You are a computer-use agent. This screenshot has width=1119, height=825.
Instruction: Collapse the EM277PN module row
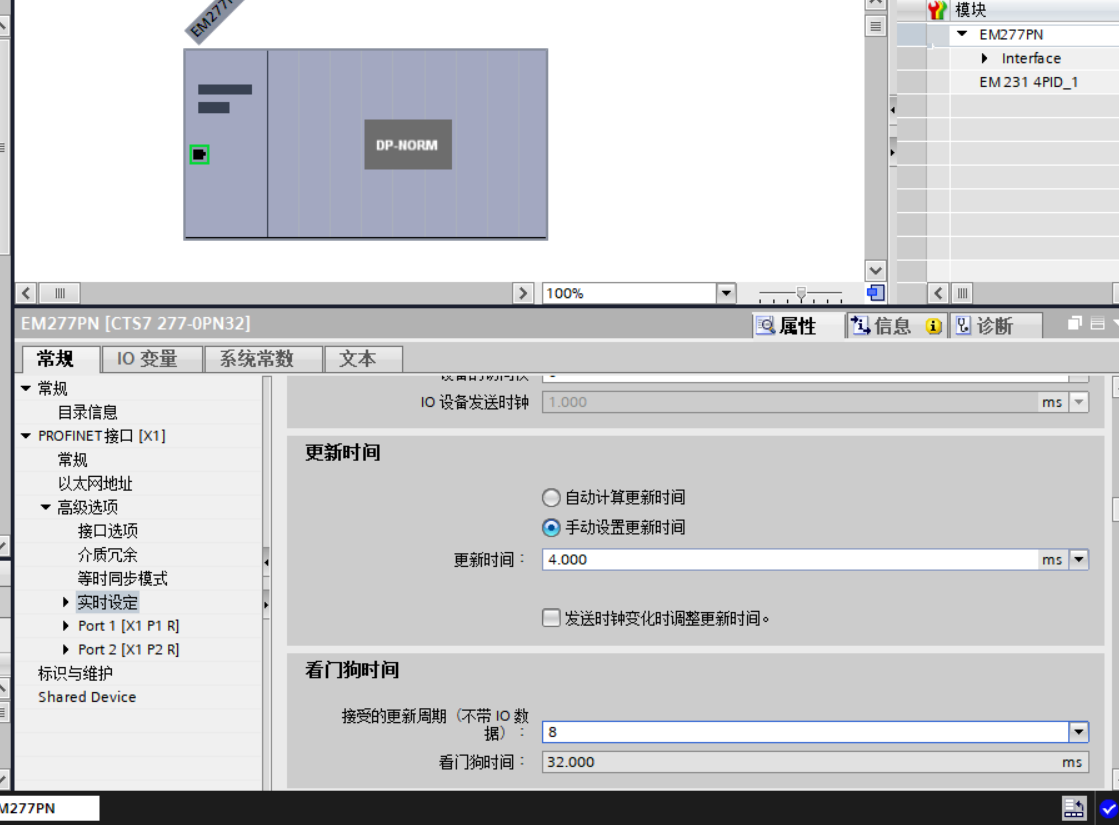click(962, 34)
